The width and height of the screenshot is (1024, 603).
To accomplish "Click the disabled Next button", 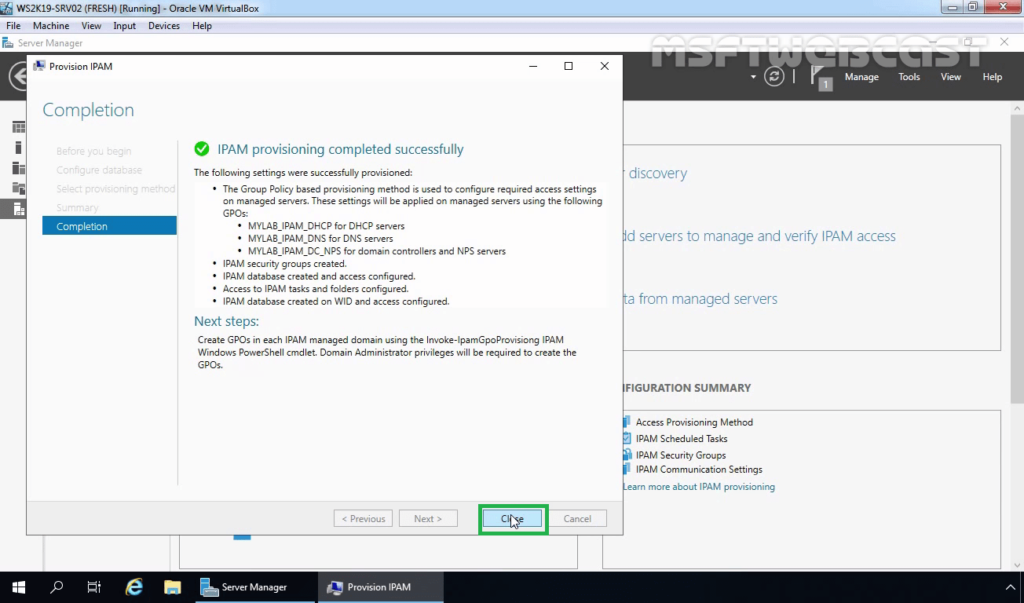I will (x=428, y=519).
